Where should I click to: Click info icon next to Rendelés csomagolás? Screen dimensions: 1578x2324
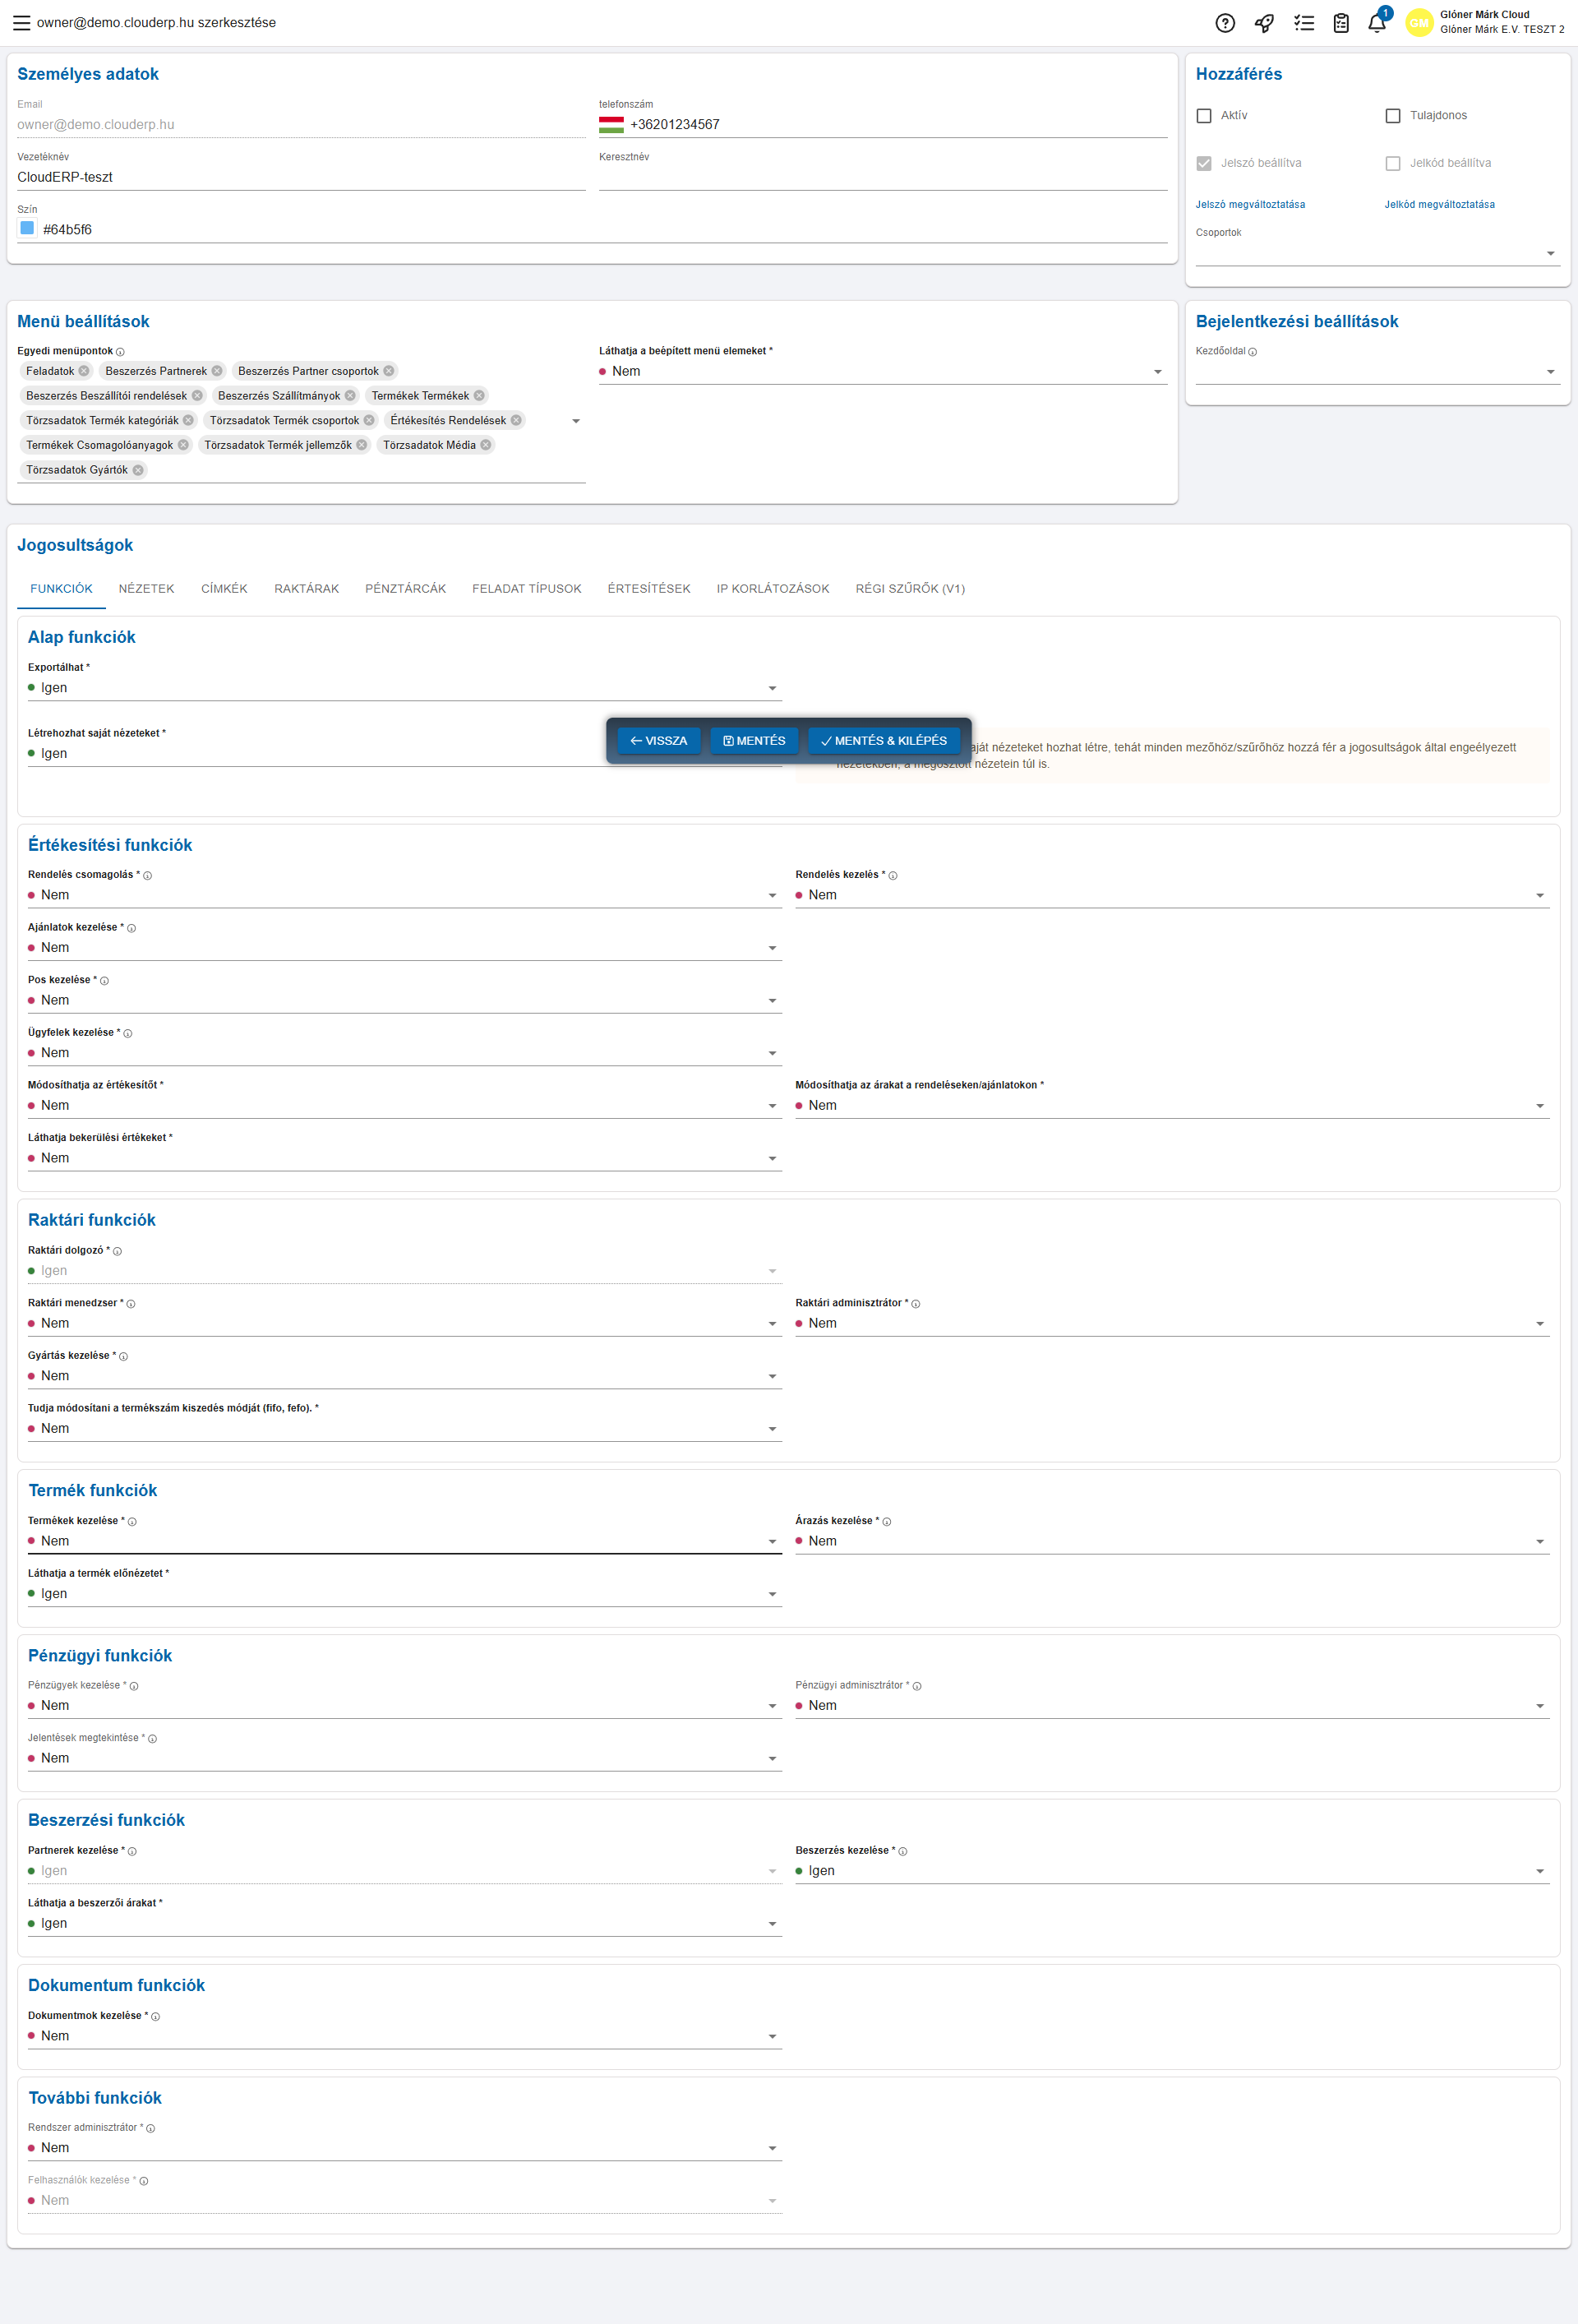coord(148,876)
